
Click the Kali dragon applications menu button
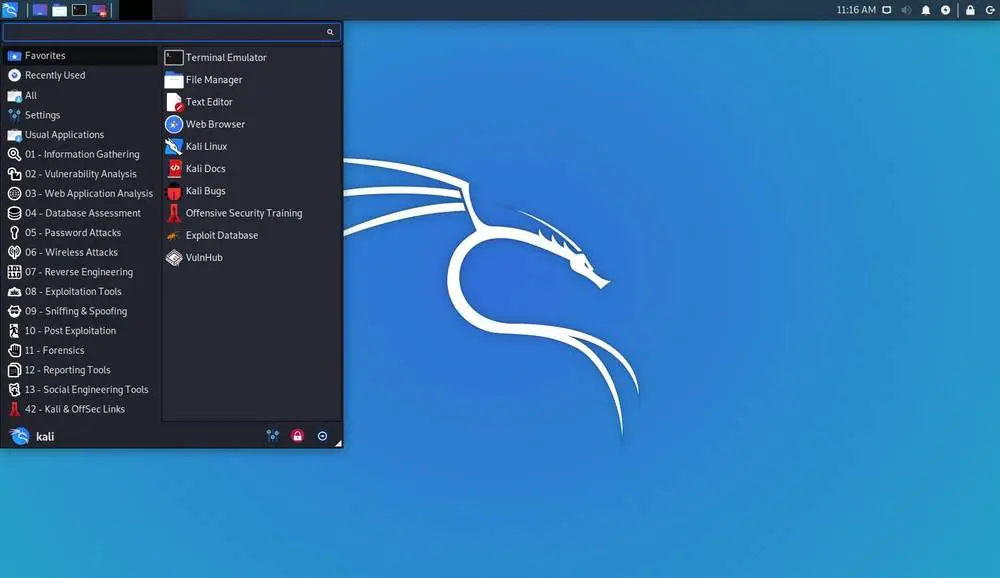click(10, 10)
